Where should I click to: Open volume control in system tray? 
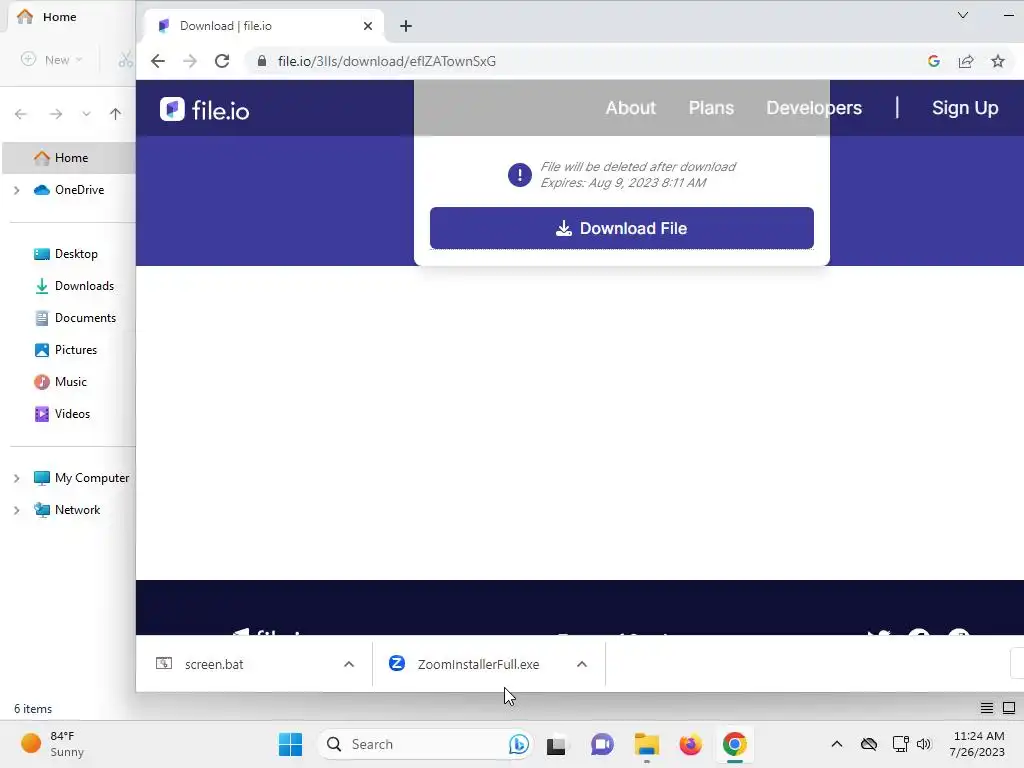(923, 744)
